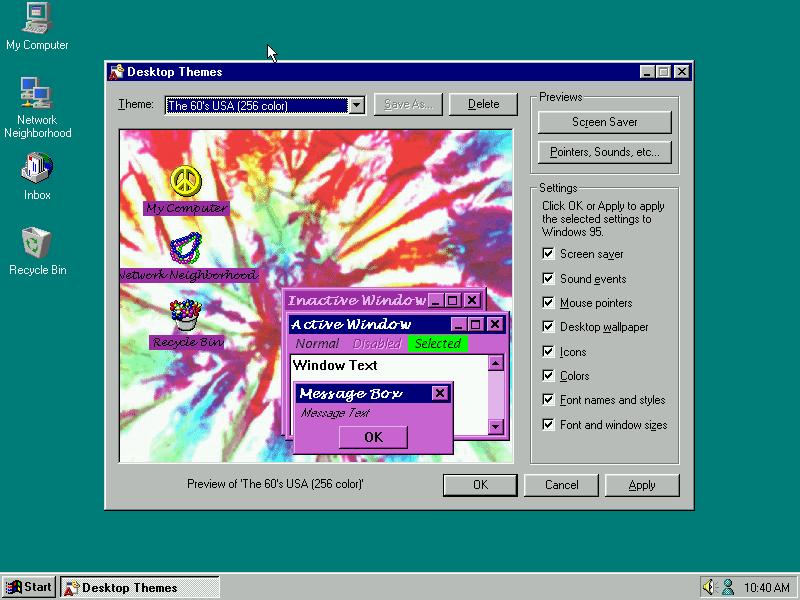800x600 pixels.
Task: Open Pointers, Sounds, etc. preview
Action: tap(605, 152)
